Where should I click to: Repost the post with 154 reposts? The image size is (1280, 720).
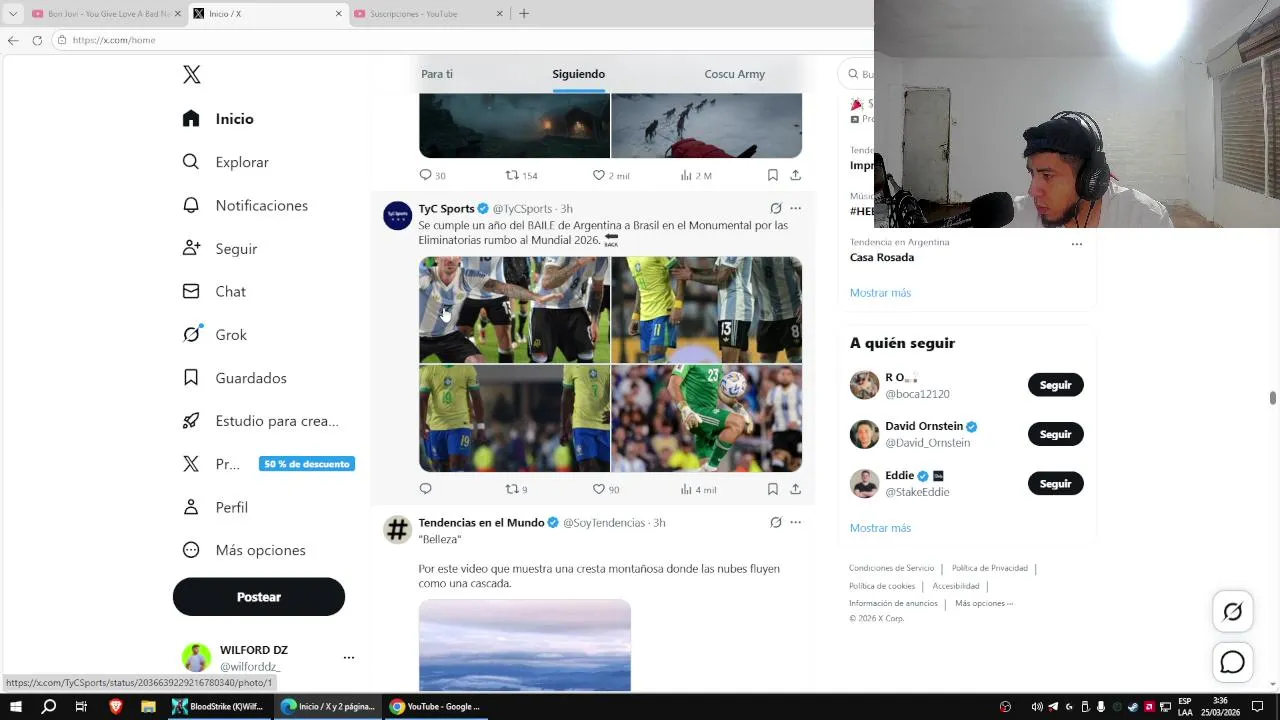[x=521, y=175]
